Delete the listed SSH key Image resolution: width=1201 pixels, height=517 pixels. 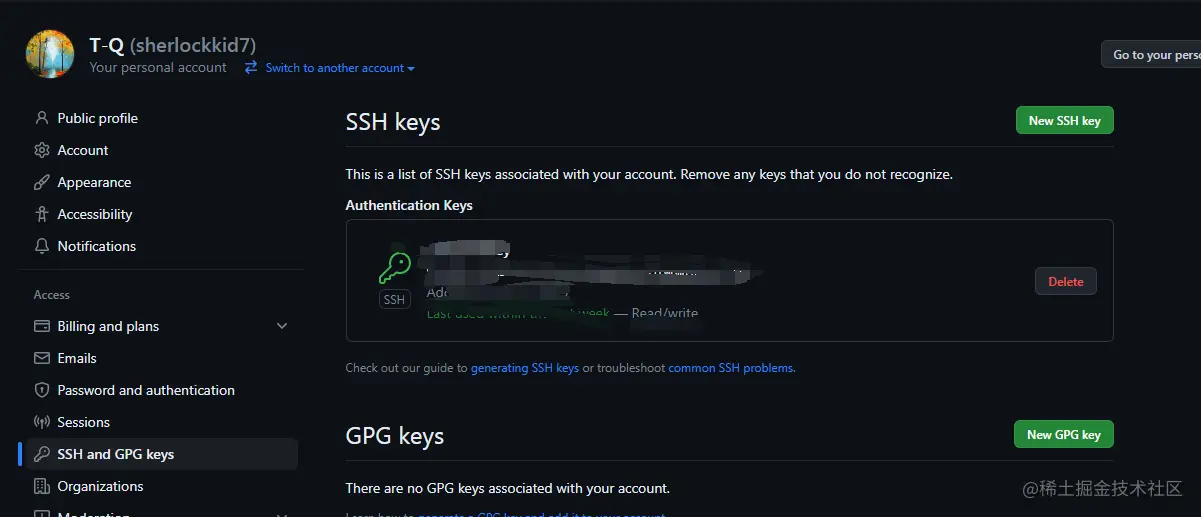pyautogui.click(x=1065, y=281)
